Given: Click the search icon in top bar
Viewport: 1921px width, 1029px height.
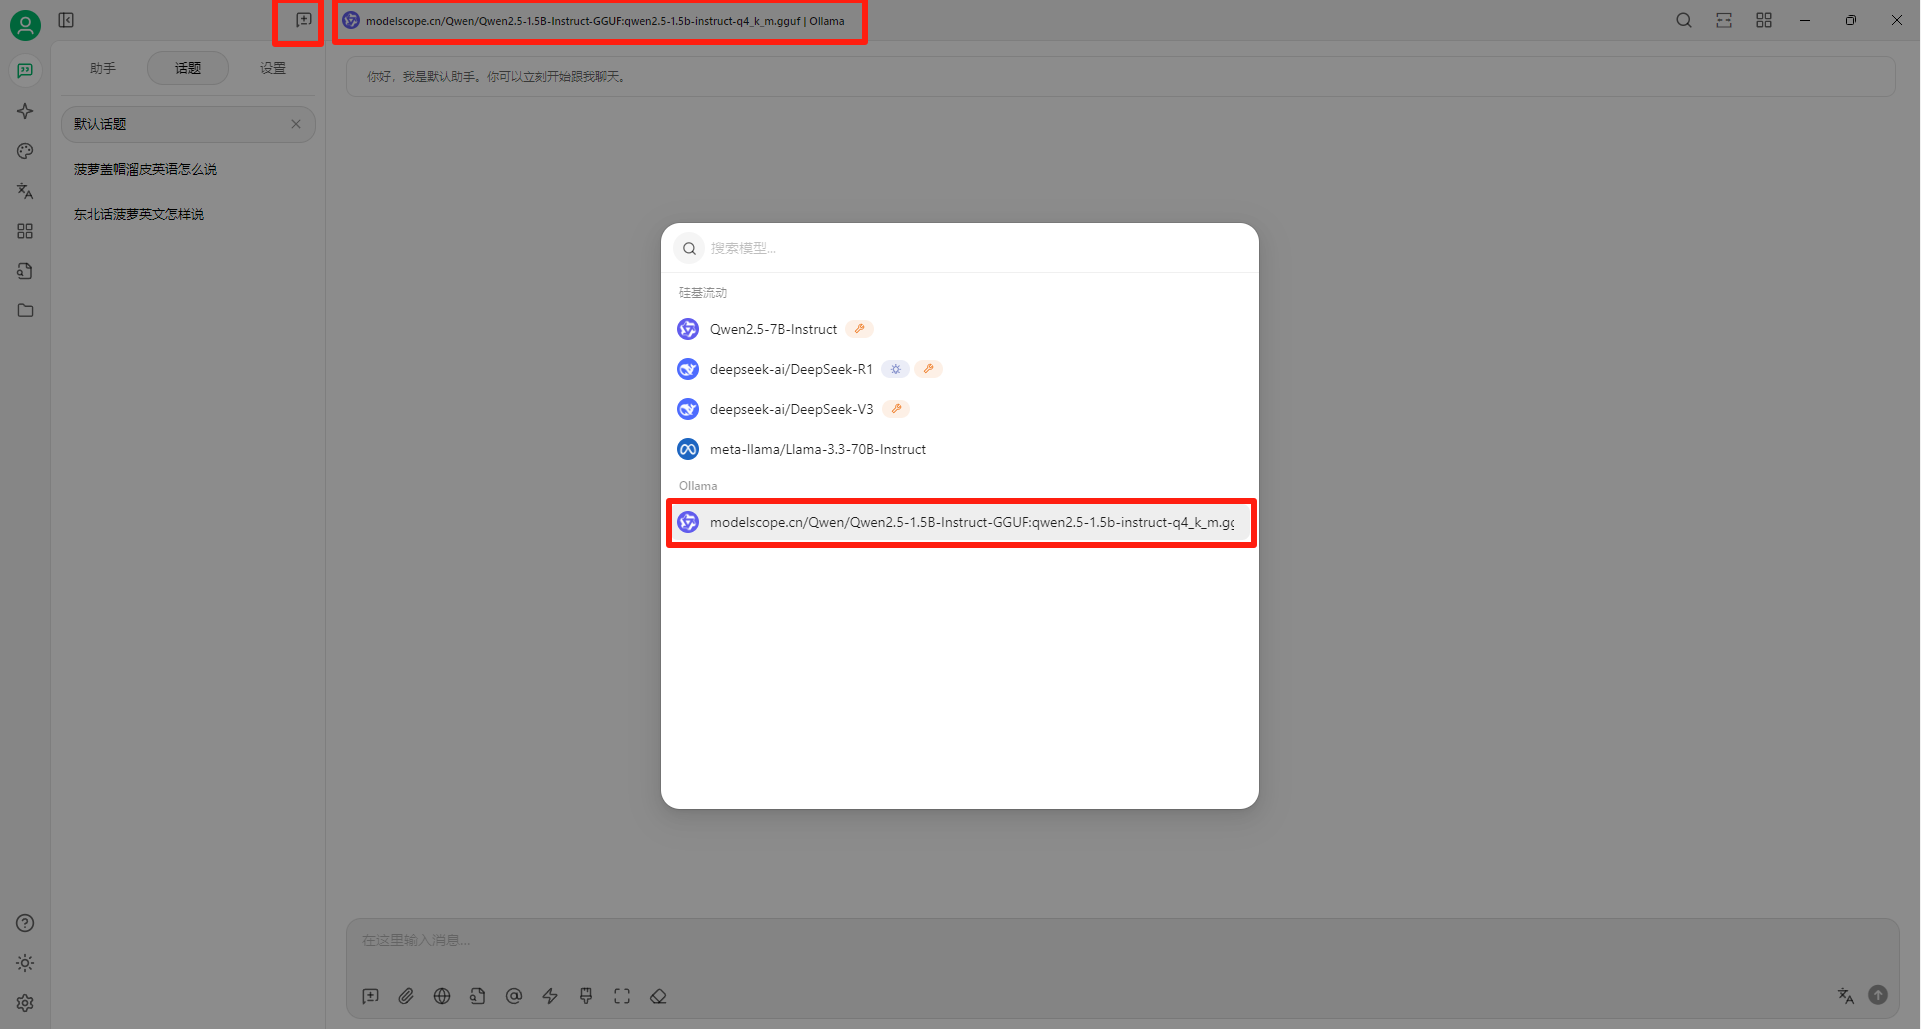Looking at the screenshot, I should [1684, 20].
